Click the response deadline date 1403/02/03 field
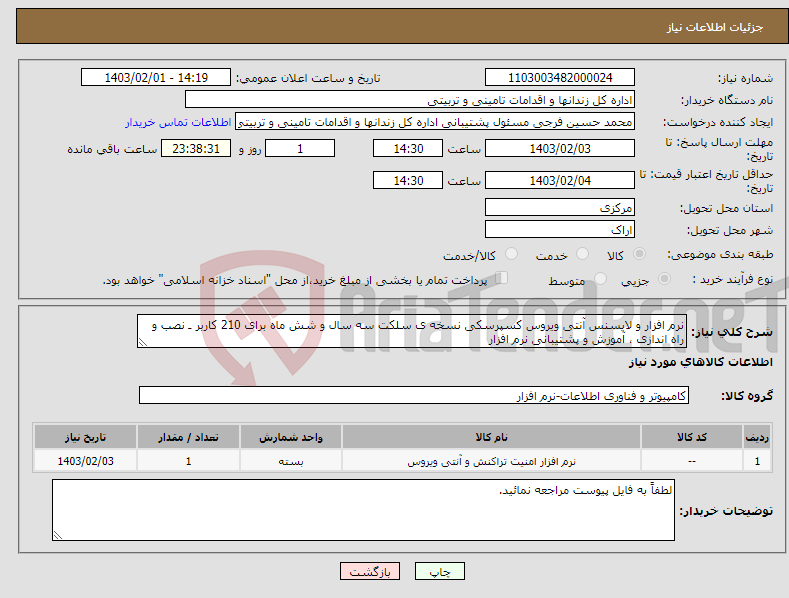 tap(560, 148)
